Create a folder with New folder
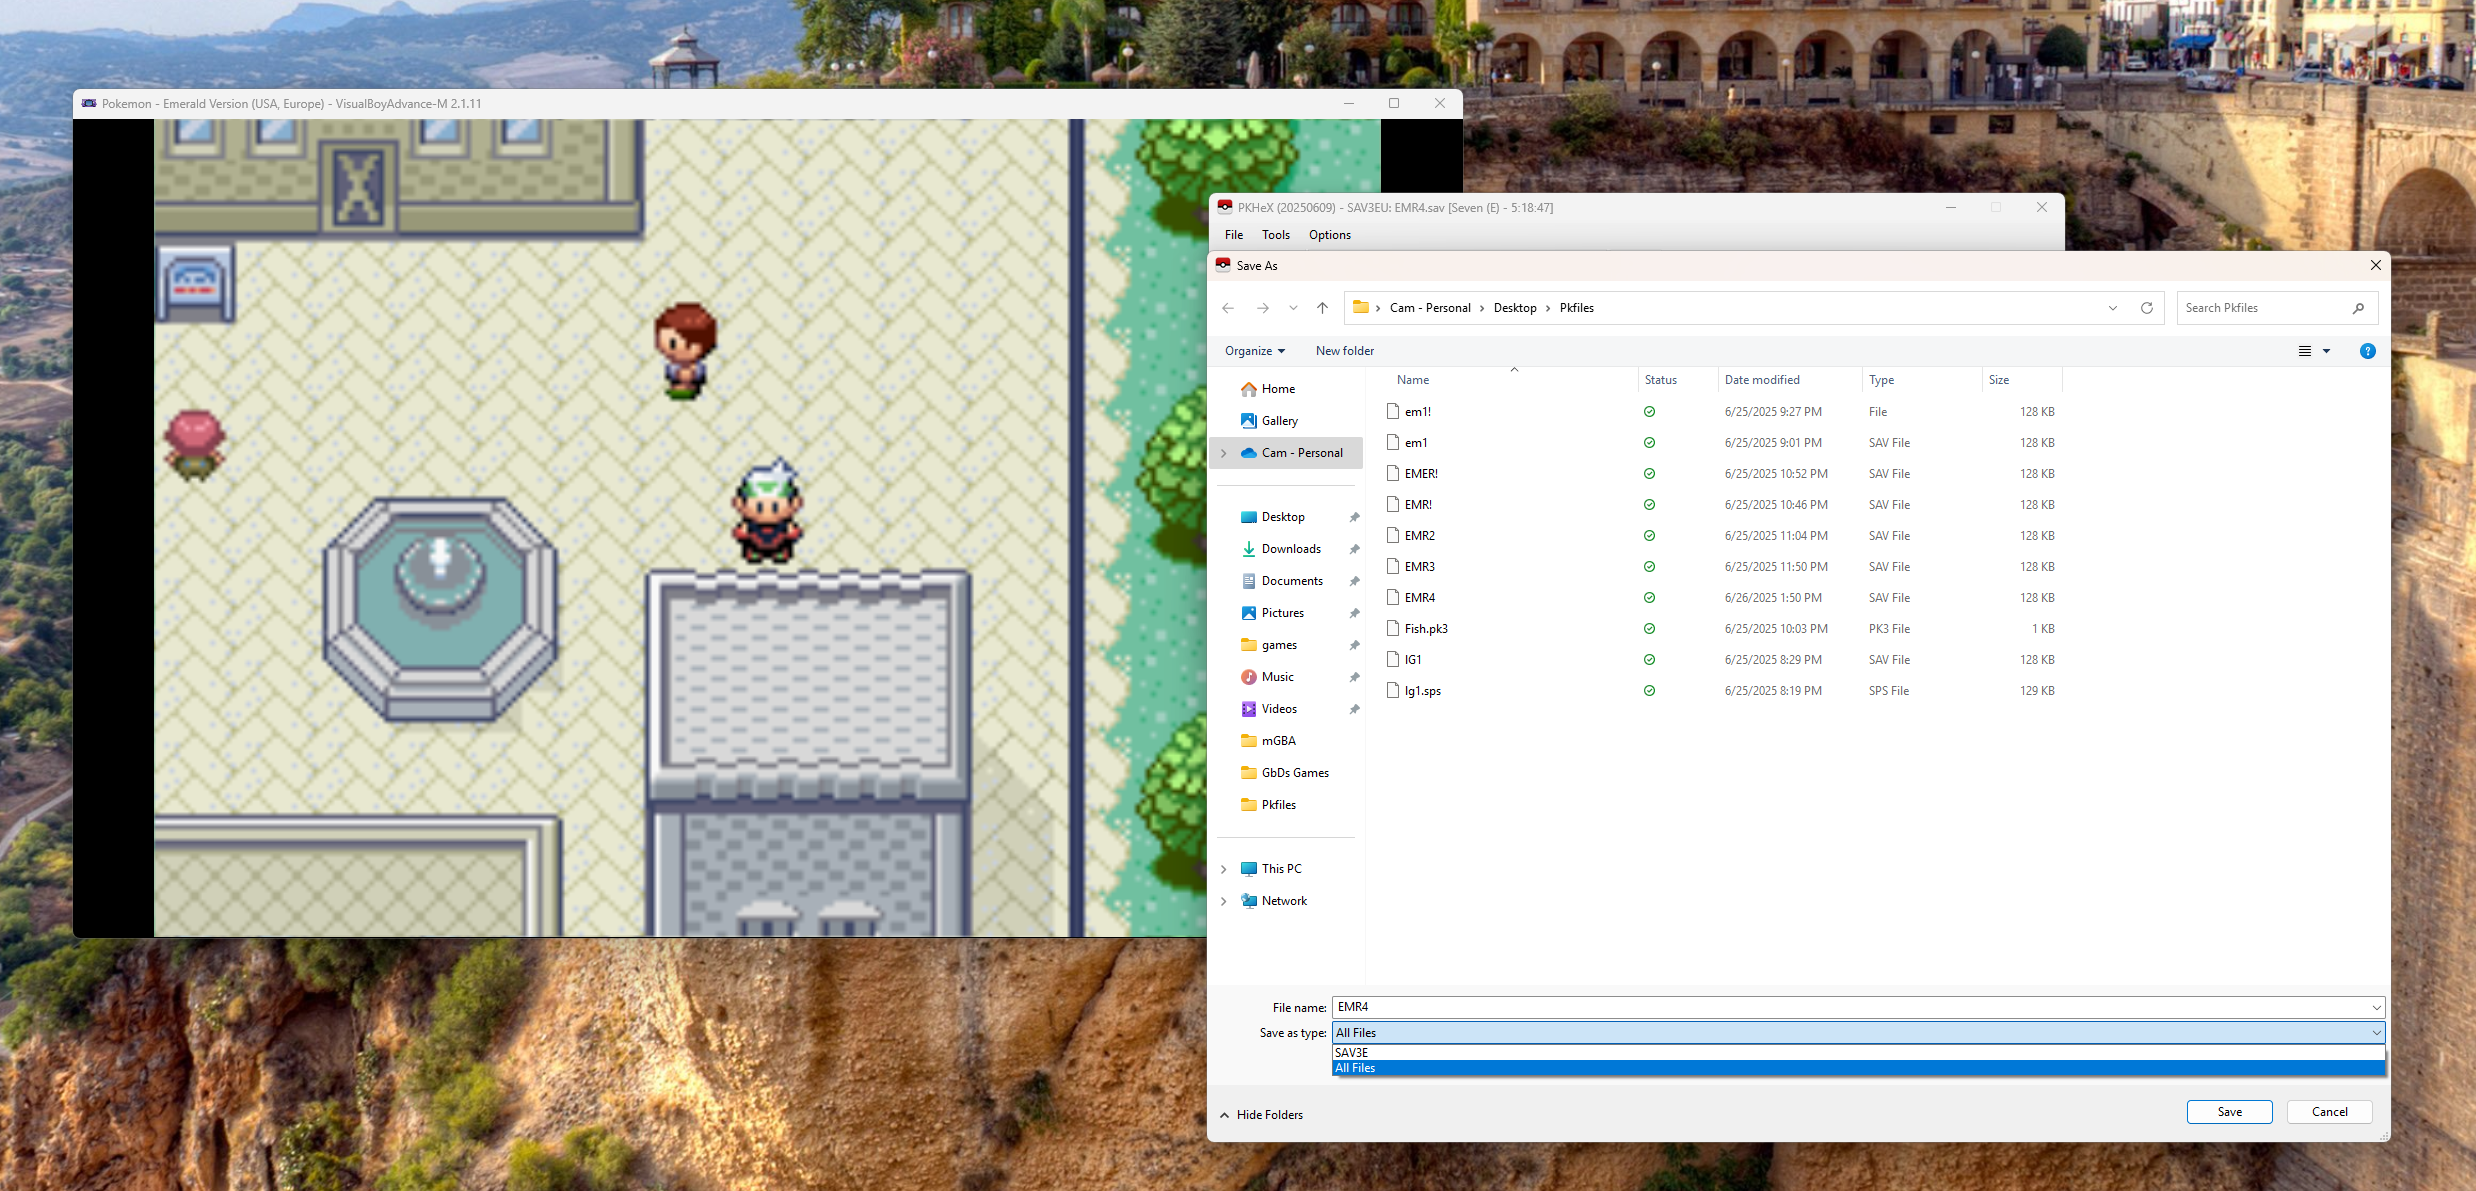 (1344, 351)
